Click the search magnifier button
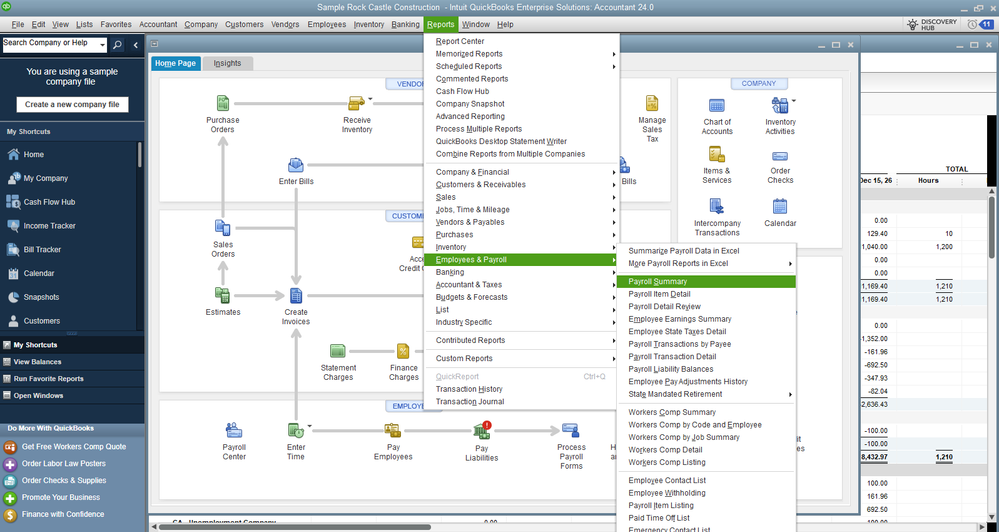 click(x=117, y=45)
